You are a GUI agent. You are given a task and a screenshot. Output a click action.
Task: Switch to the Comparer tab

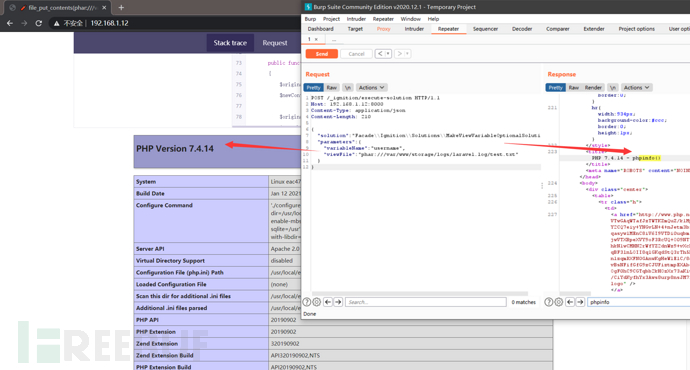(558, 29)
